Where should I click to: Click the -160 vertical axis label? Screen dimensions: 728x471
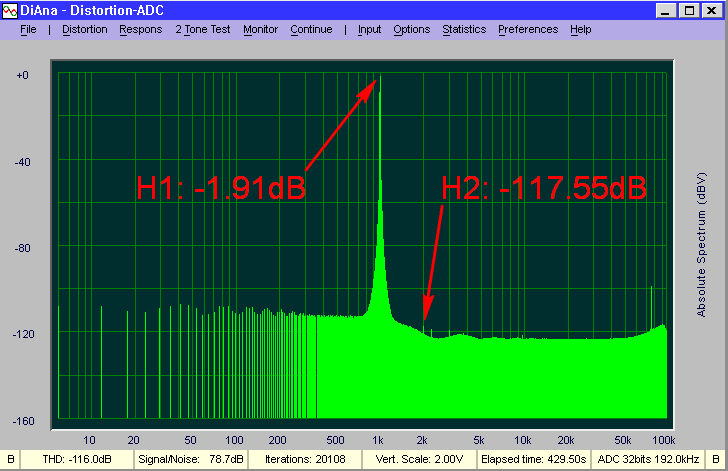24,421
